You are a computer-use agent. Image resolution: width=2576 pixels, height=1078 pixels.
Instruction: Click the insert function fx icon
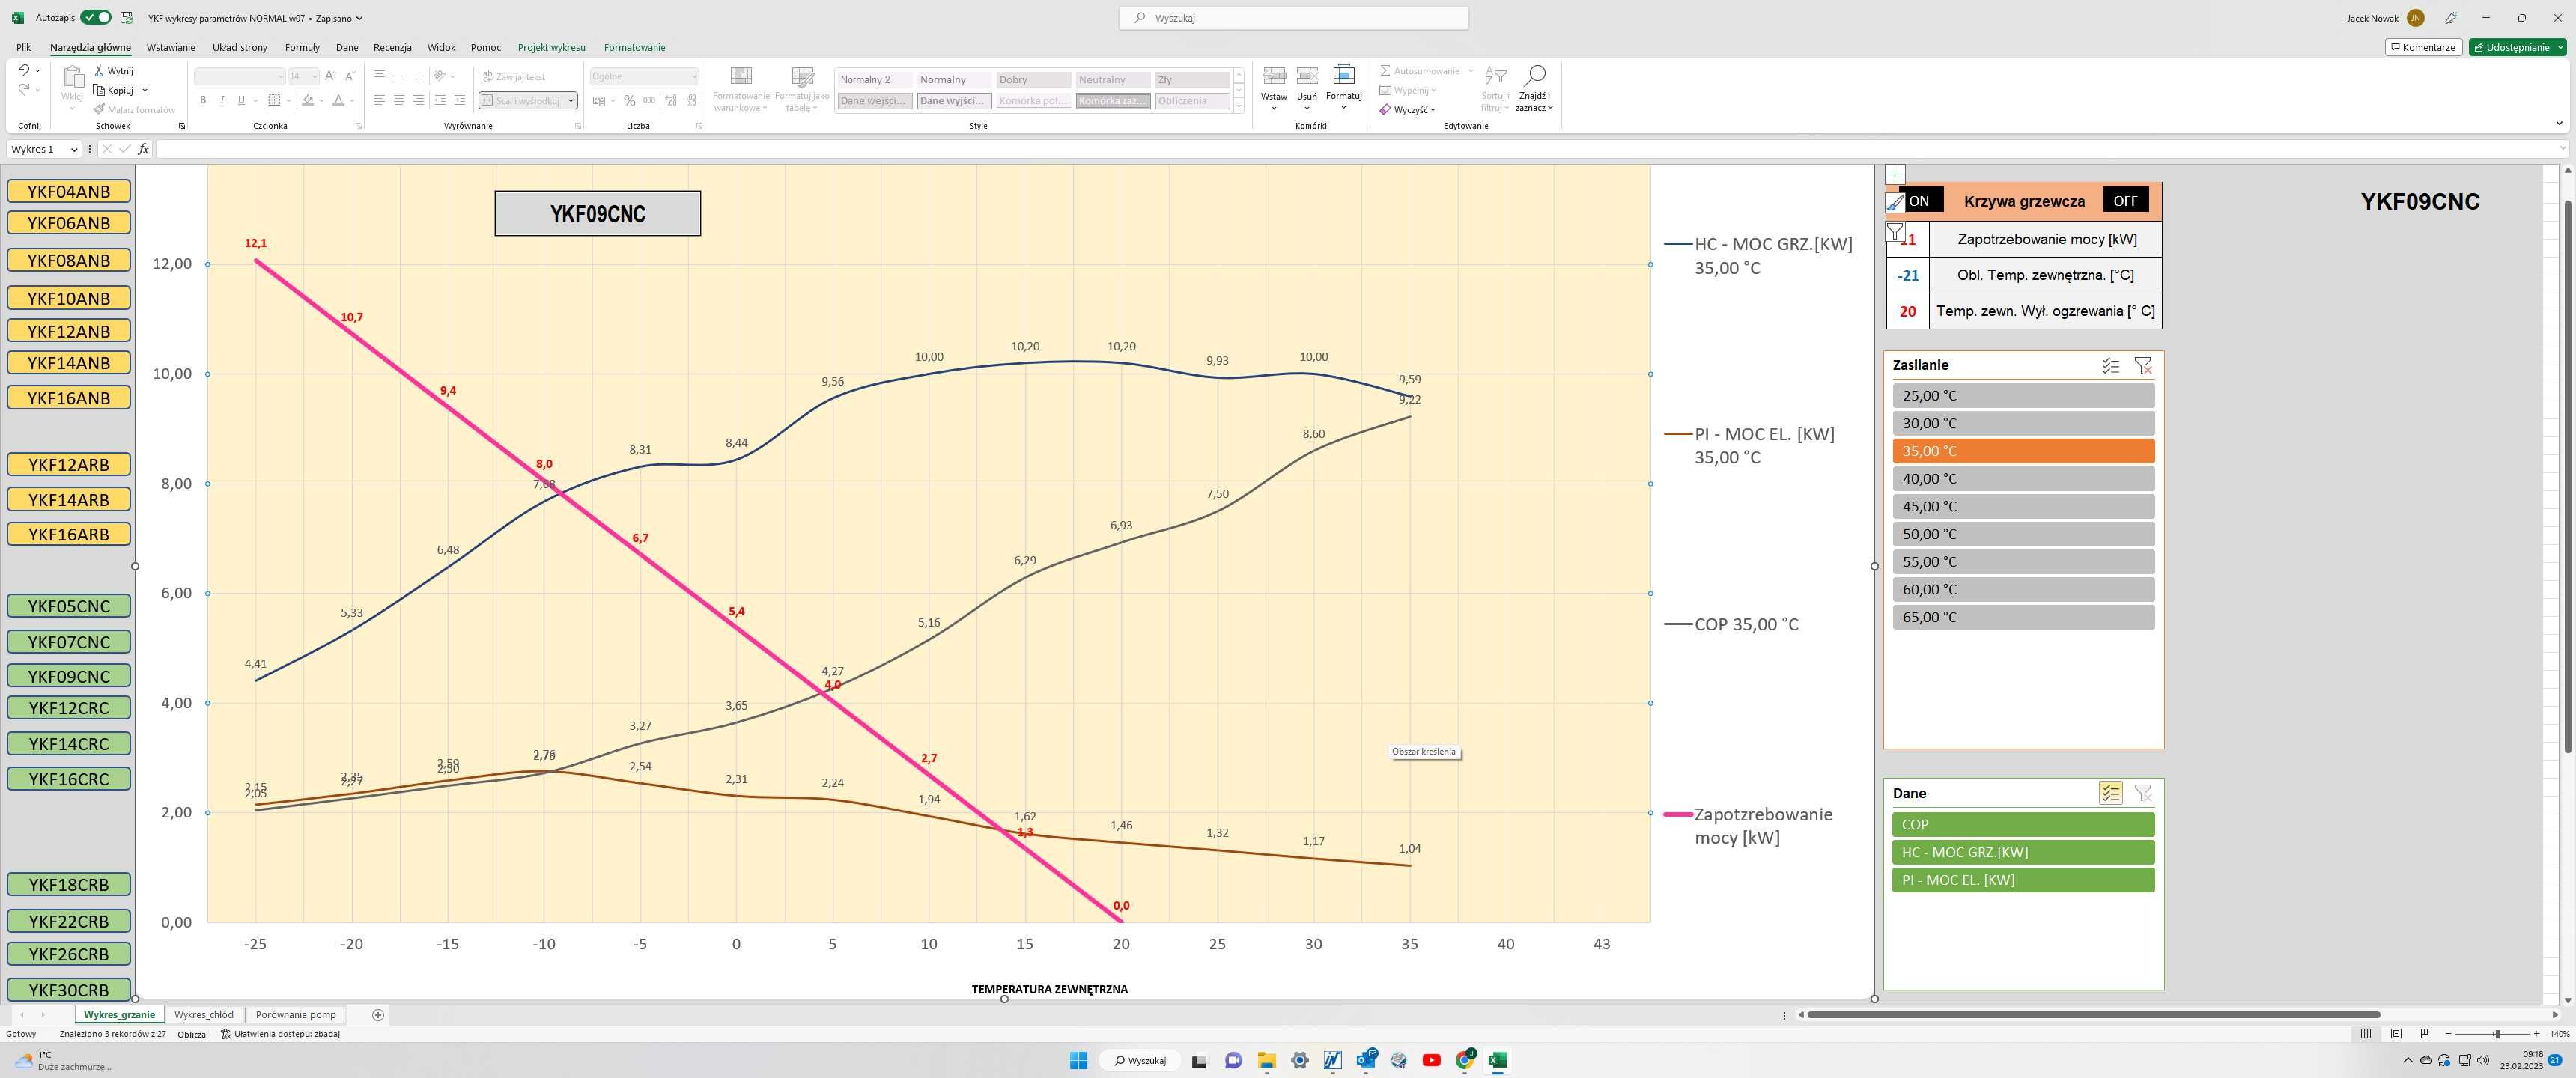tap(144, 149)
